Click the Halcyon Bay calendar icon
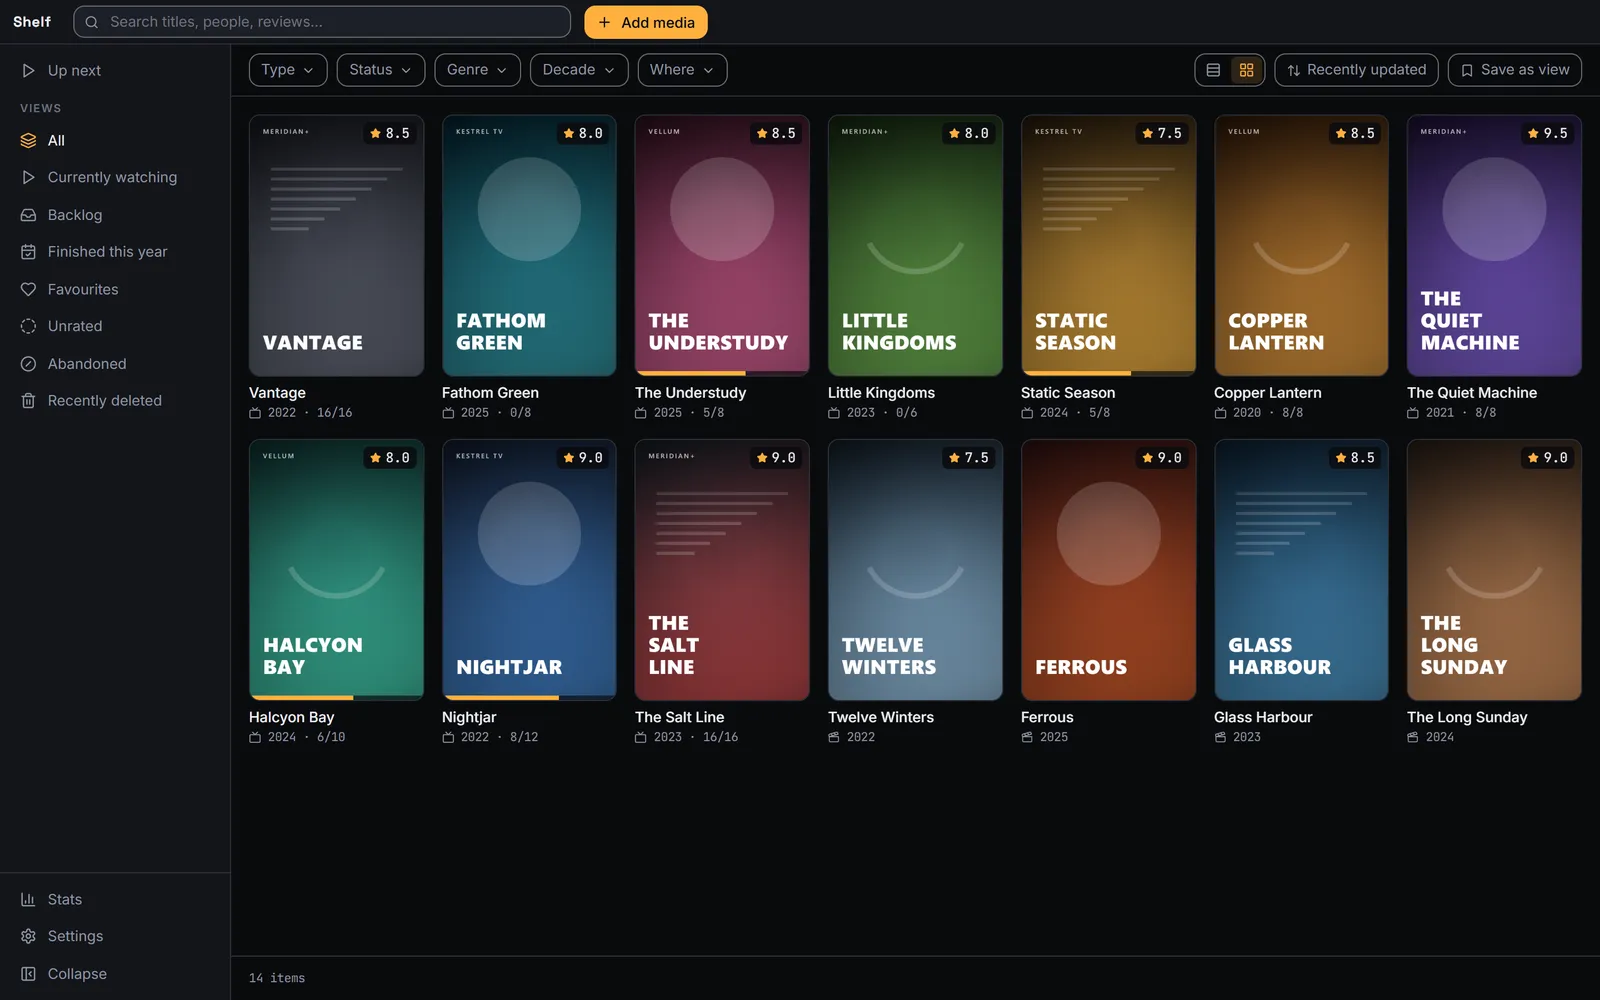This screenshot has height=1000, width=1600. (255, 737)
